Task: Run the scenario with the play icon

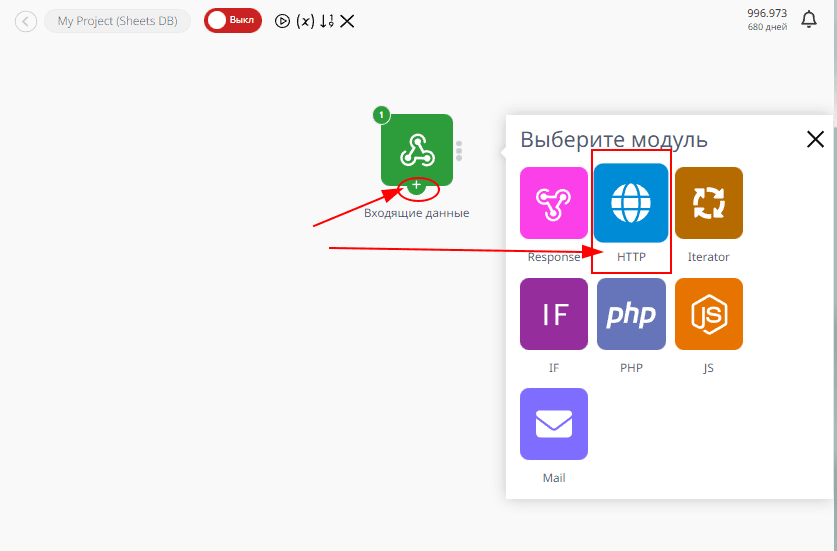Action: pos(282,21)
